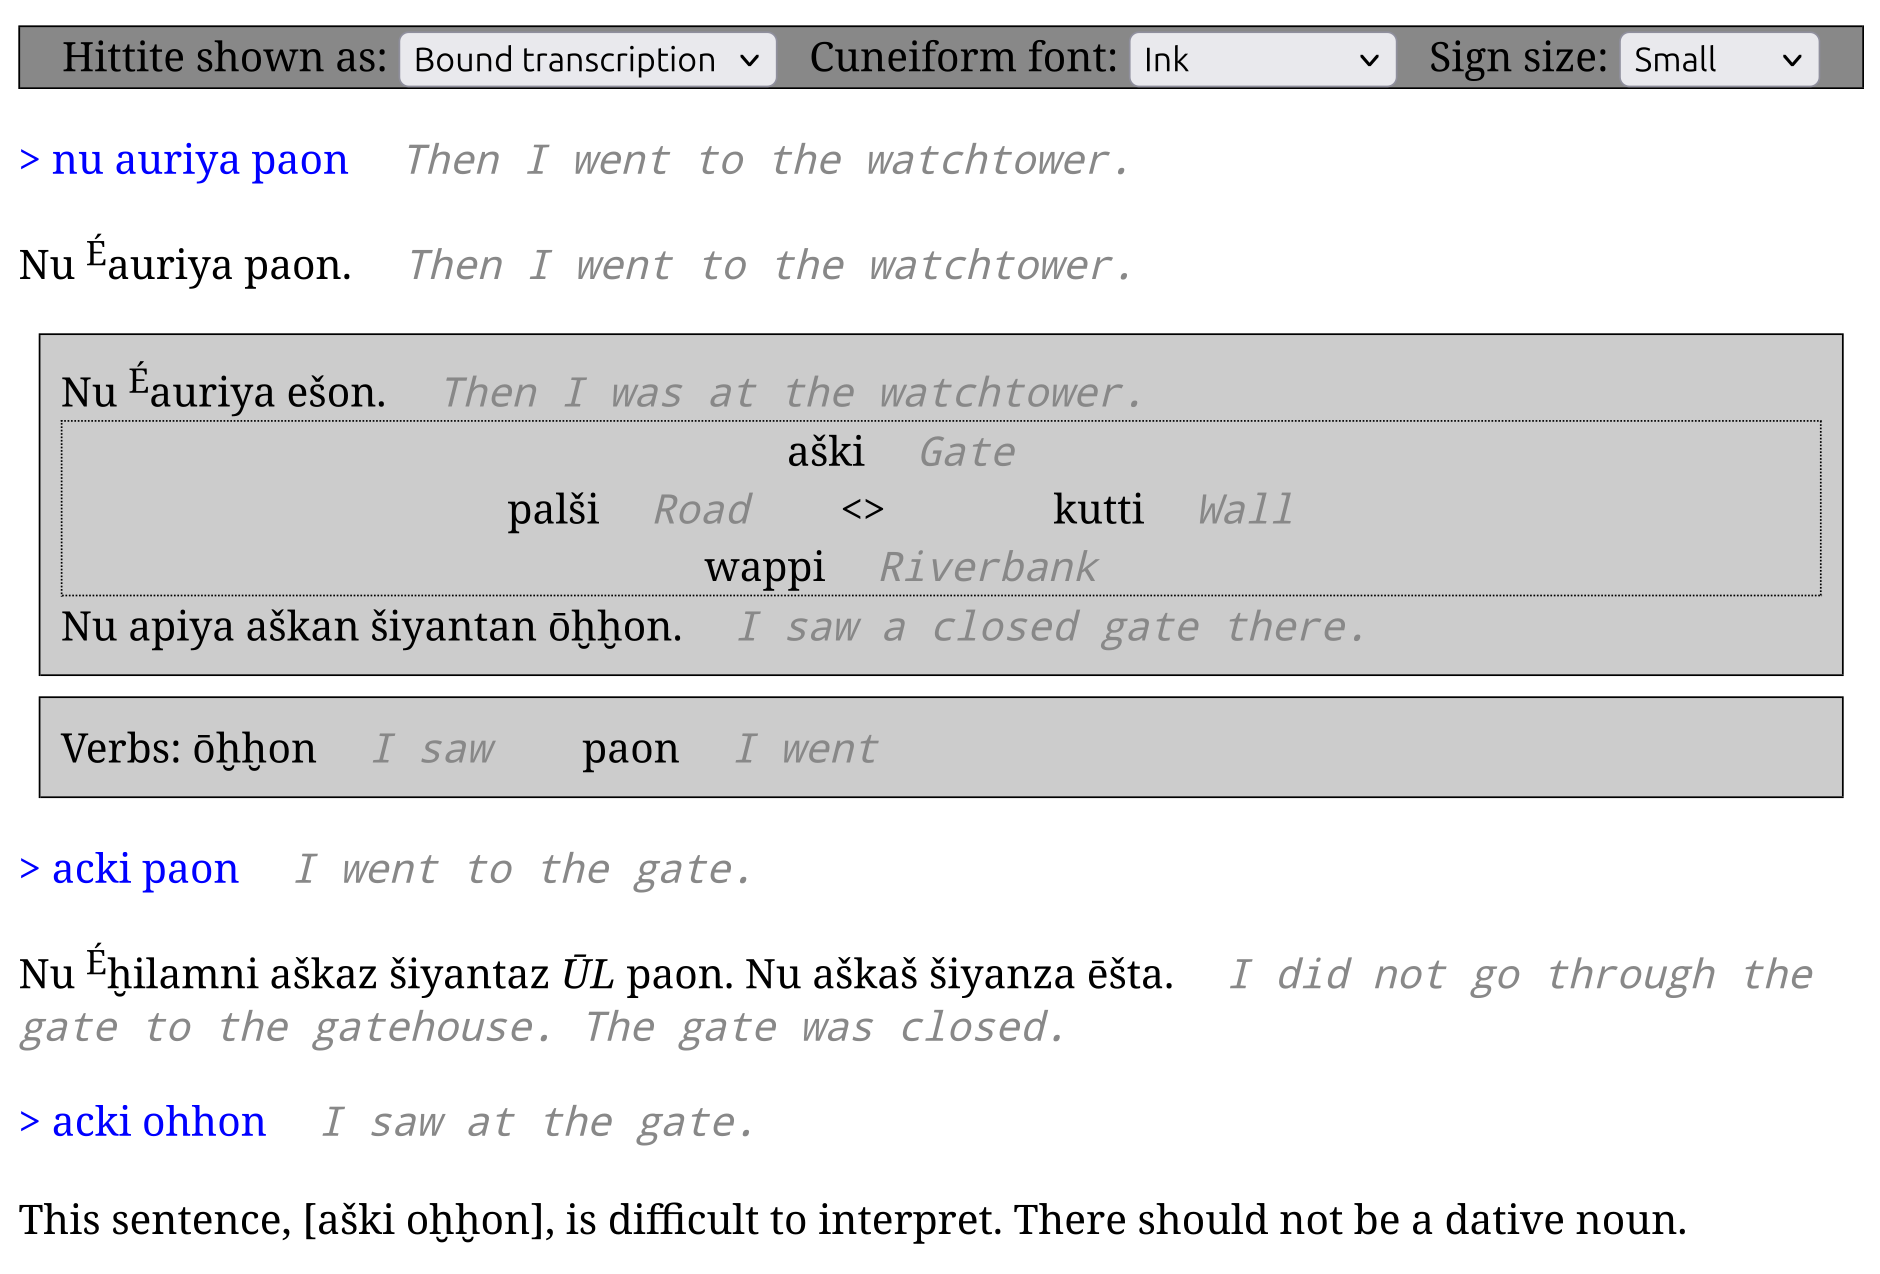Expand the Cuneiform font dropdown set to Ink
The height and width of the screenshot is (1274, 1880).
(1262, 60)
